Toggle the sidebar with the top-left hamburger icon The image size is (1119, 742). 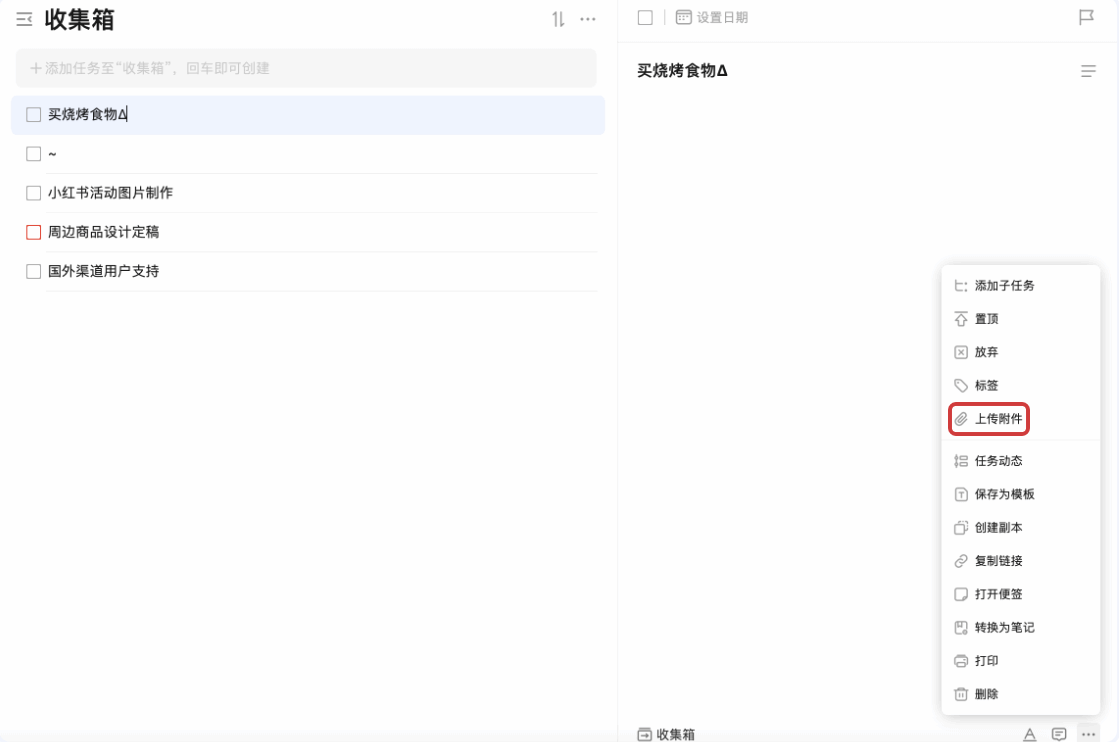pyautogui.click(x=24, y=20)
